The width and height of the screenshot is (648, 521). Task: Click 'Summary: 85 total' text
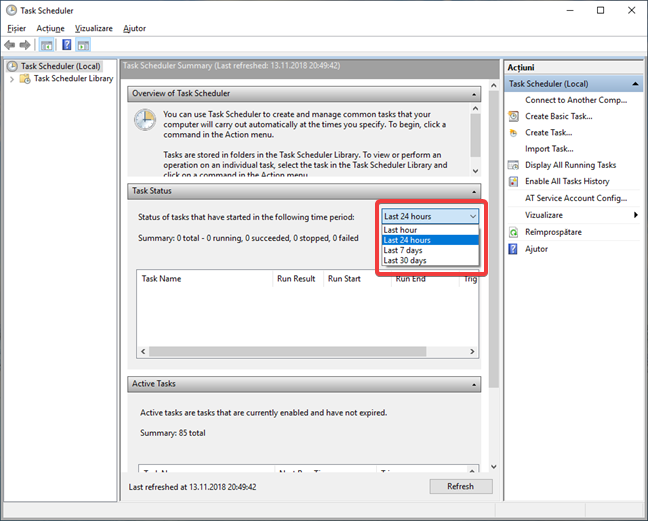(x=172, y=433)
